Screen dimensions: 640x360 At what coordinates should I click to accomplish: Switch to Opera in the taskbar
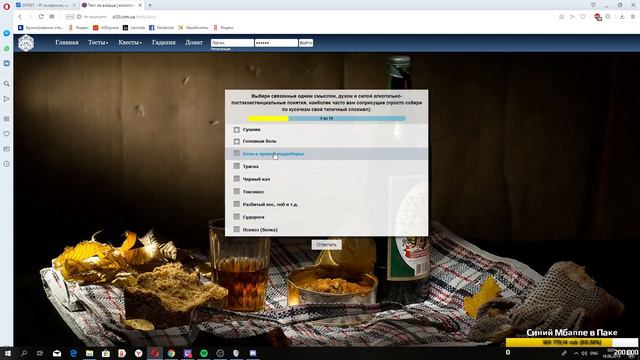click(155, 353)
